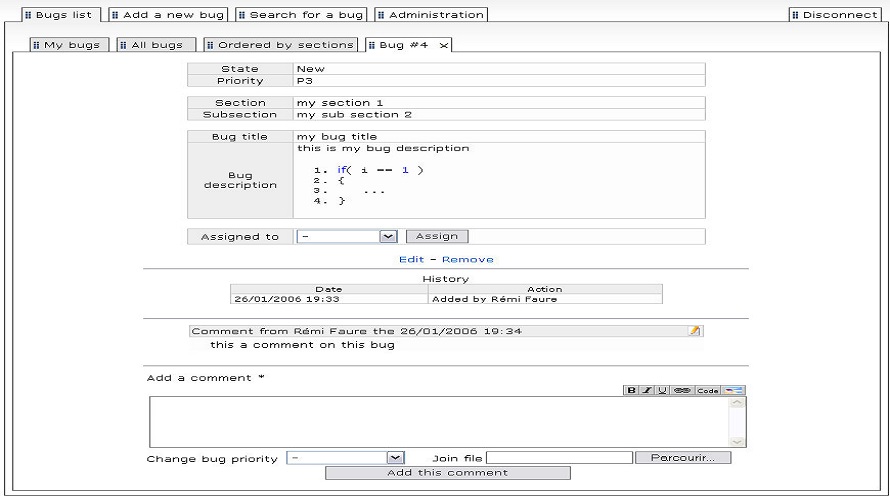The width and height of the screenshot is (890, 500).
Task: Click the Code formatting button
Action: pos(708,390)
